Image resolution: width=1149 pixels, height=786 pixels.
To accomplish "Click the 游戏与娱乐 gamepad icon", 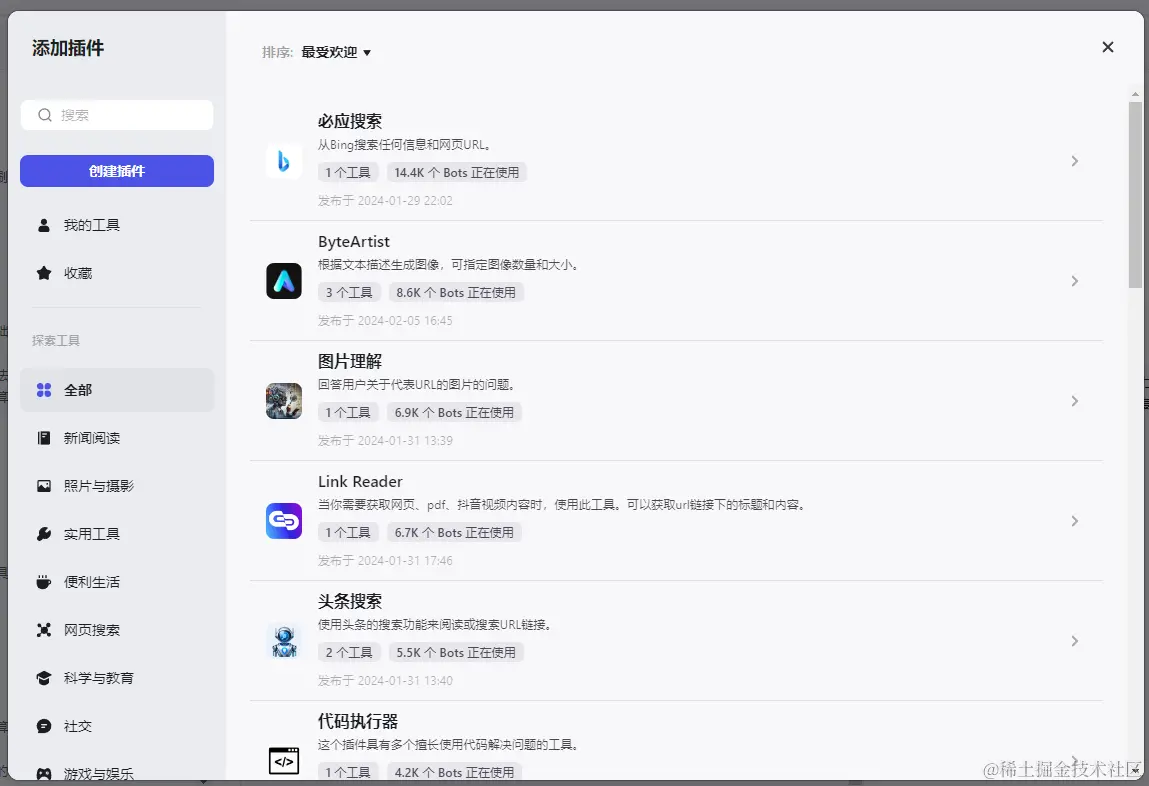I will (x=44, y=774).
